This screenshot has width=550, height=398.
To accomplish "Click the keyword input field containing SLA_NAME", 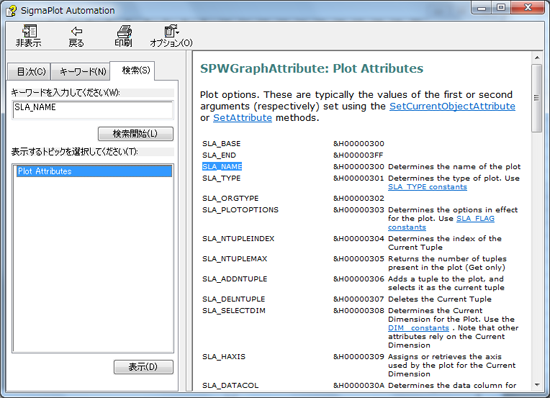I will (93, 110).
